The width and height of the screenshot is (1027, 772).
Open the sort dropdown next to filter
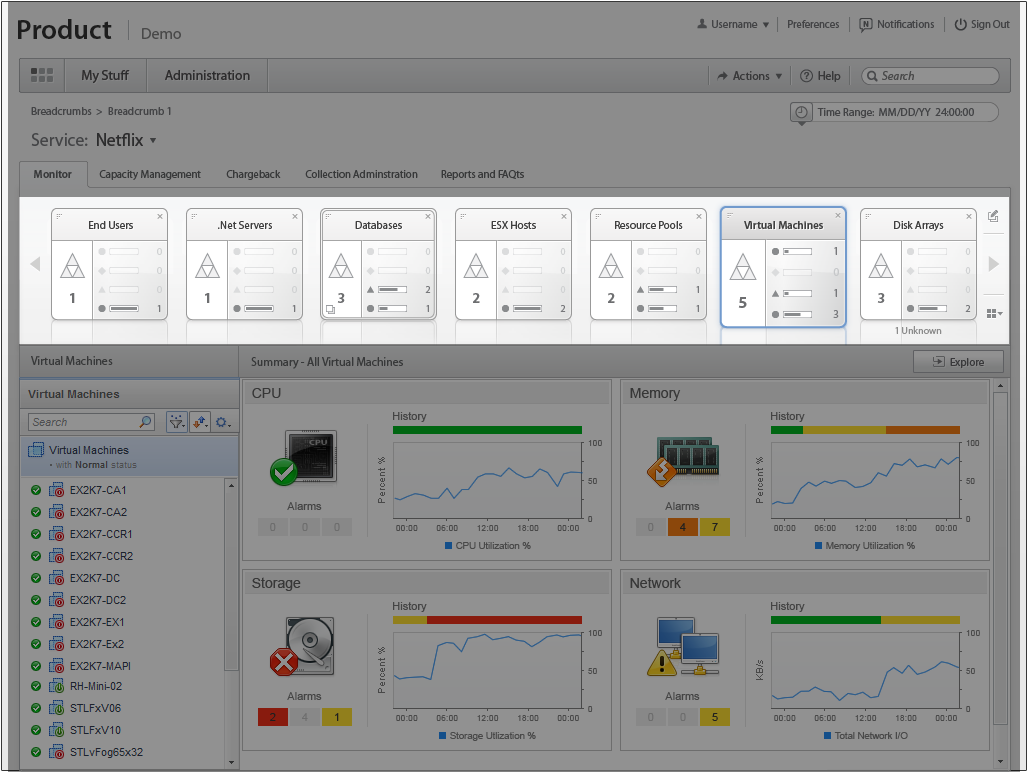tap(200, 422)
